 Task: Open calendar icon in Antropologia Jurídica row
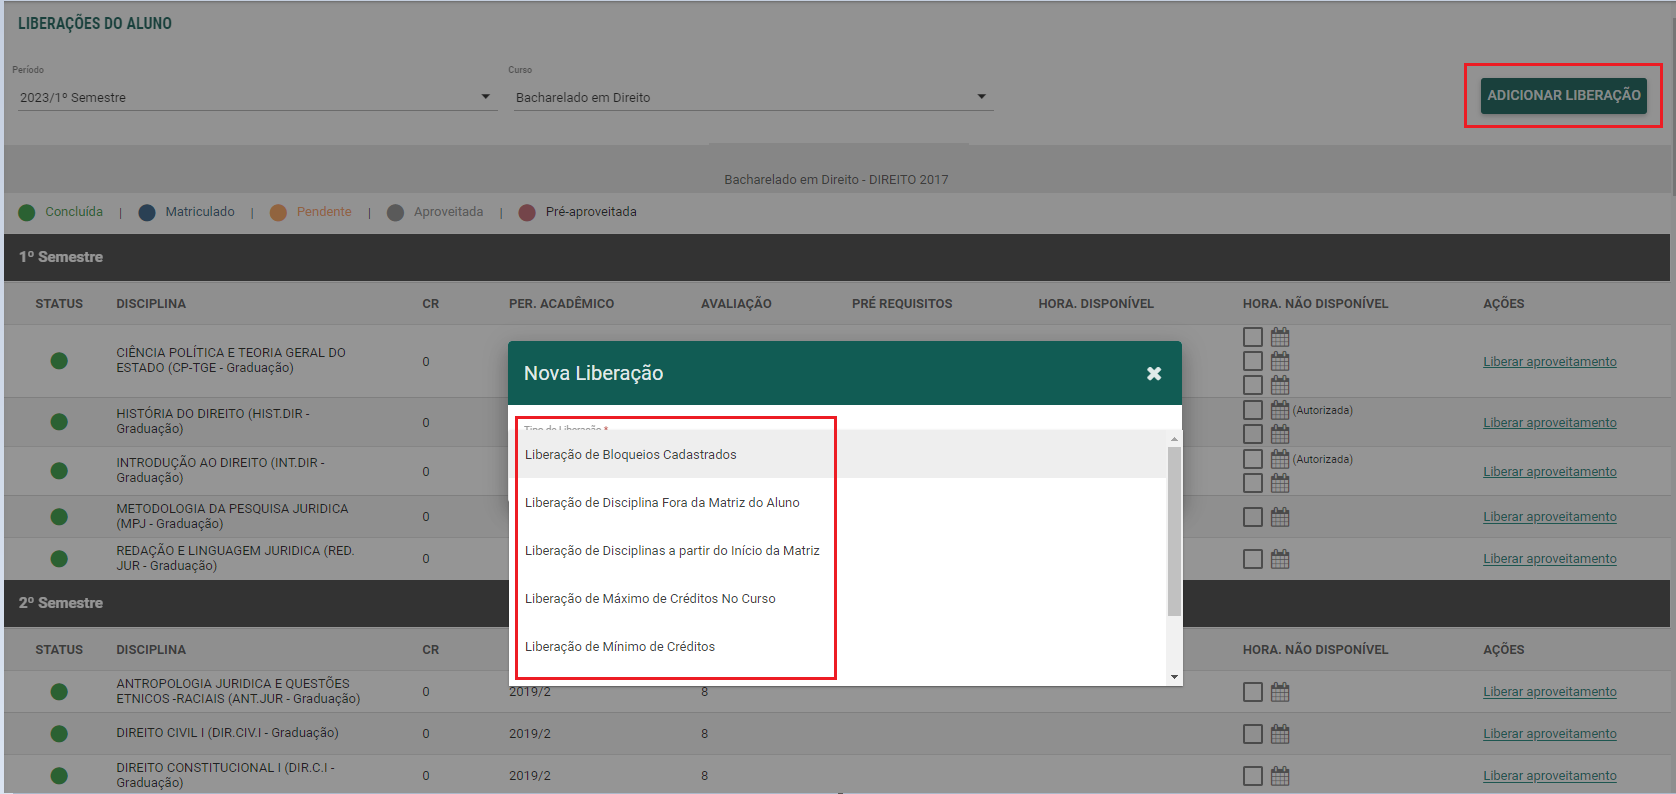click(x=1280, y=692)
